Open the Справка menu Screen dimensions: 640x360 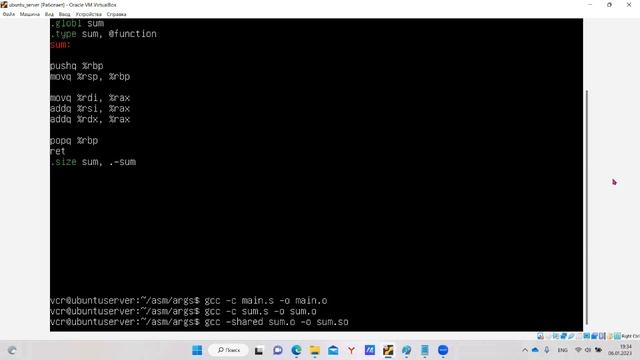tap(116, 14)
